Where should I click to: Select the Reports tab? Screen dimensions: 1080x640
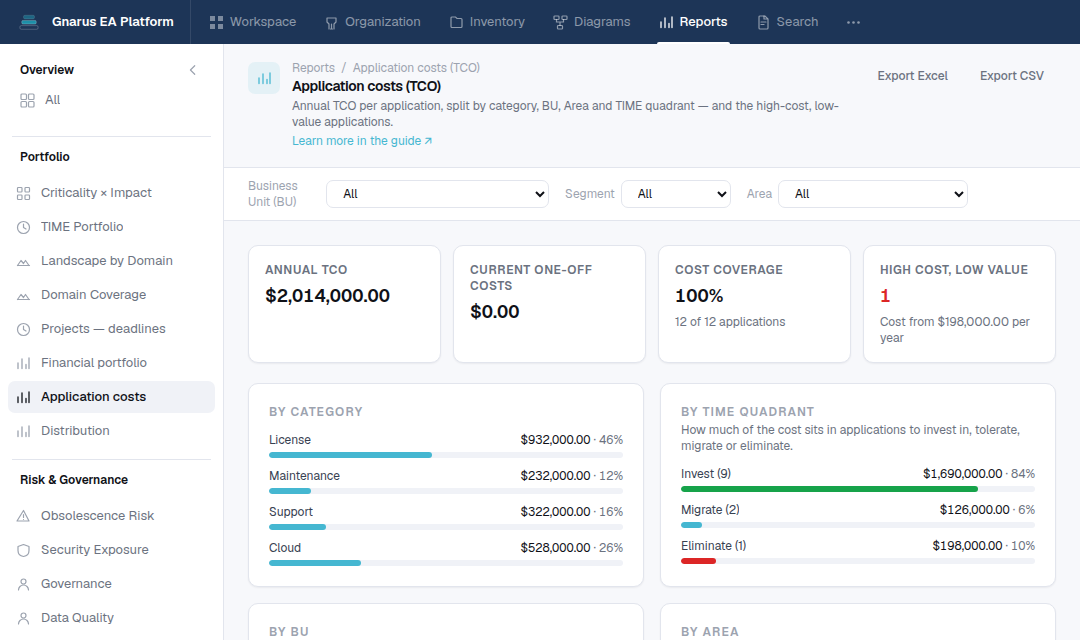click(693, 22)
